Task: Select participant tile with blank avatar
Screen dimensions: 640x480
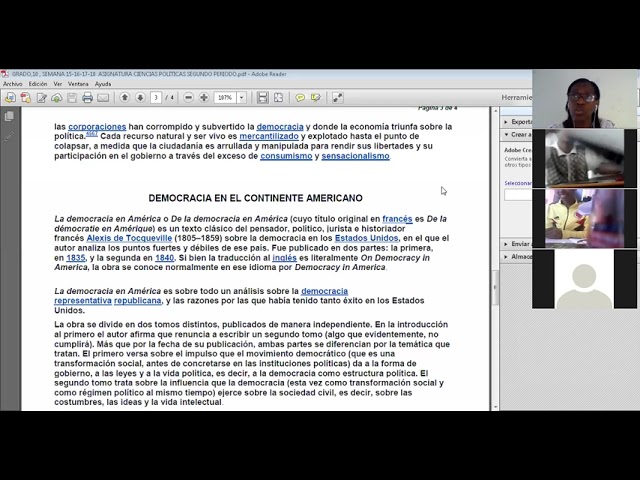Action: (584, 279)
